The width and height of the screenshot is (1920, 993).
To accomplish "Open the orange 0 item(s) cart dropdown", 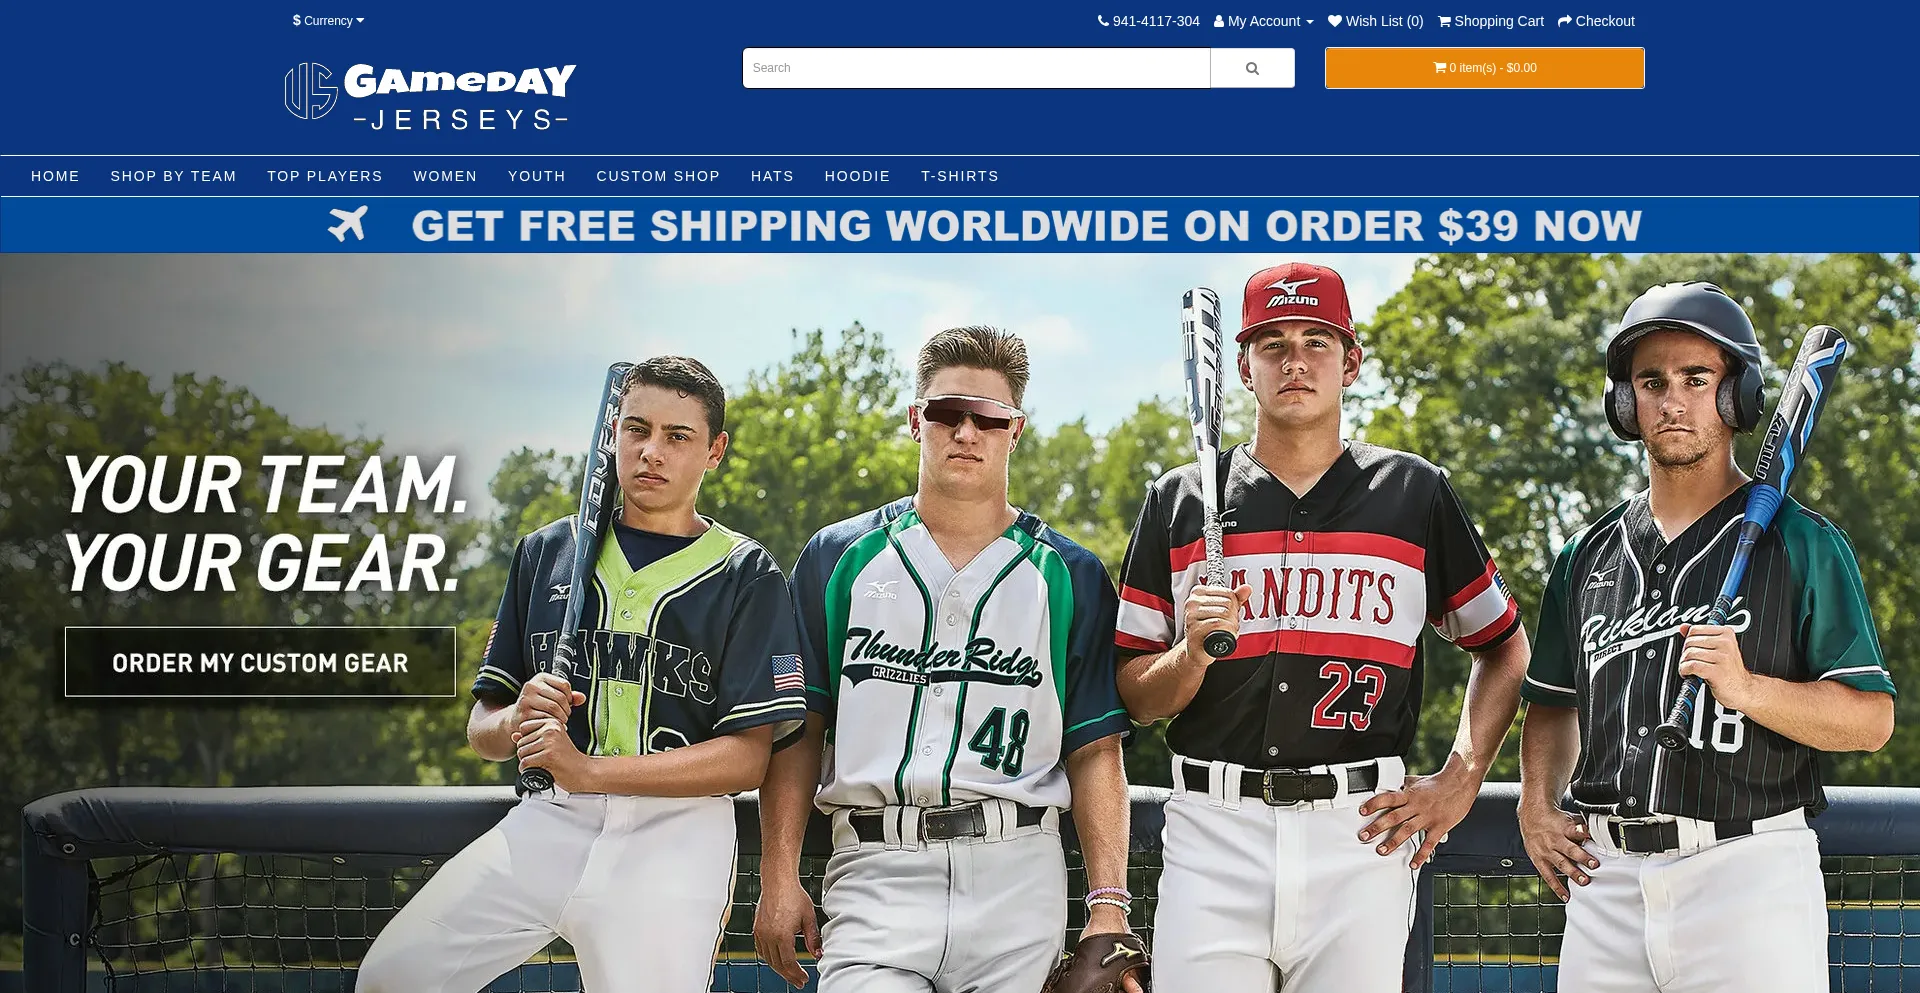I will (1485, 68).
